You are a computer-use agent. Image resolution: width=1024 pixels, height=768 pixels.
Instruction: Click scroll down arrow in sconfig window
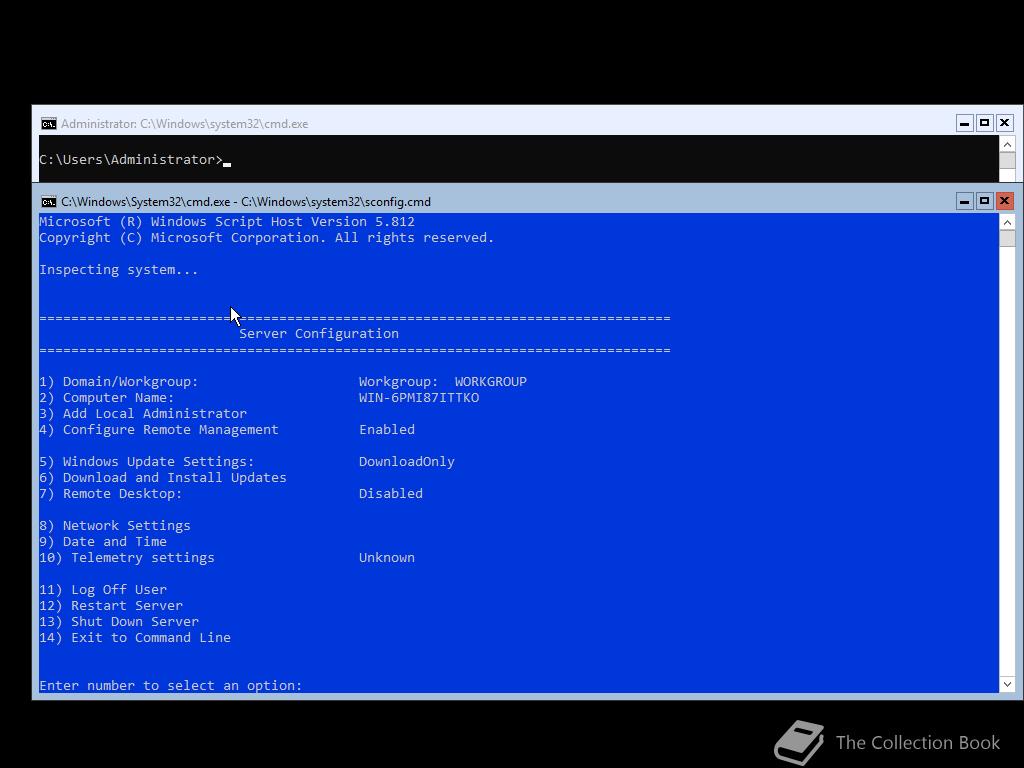1007,684
